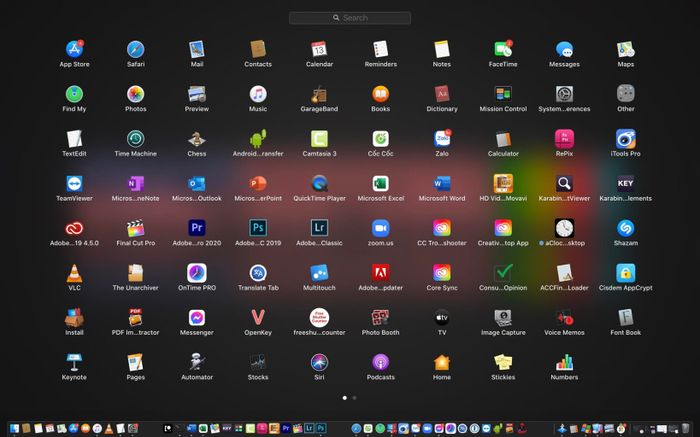Open the Cốc Cốc browser

(x=380, y=139)
